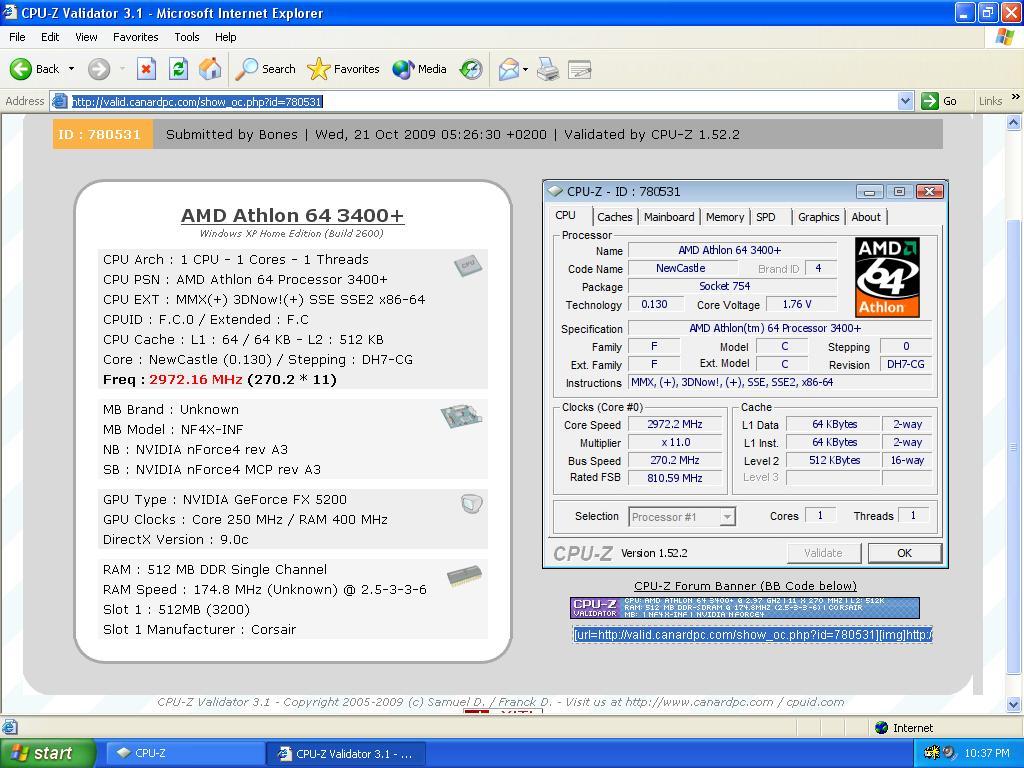Click the page scrollbar down arrow
The width and height of the screenshot is (1024, 768).
click(x=1014, y=705)
